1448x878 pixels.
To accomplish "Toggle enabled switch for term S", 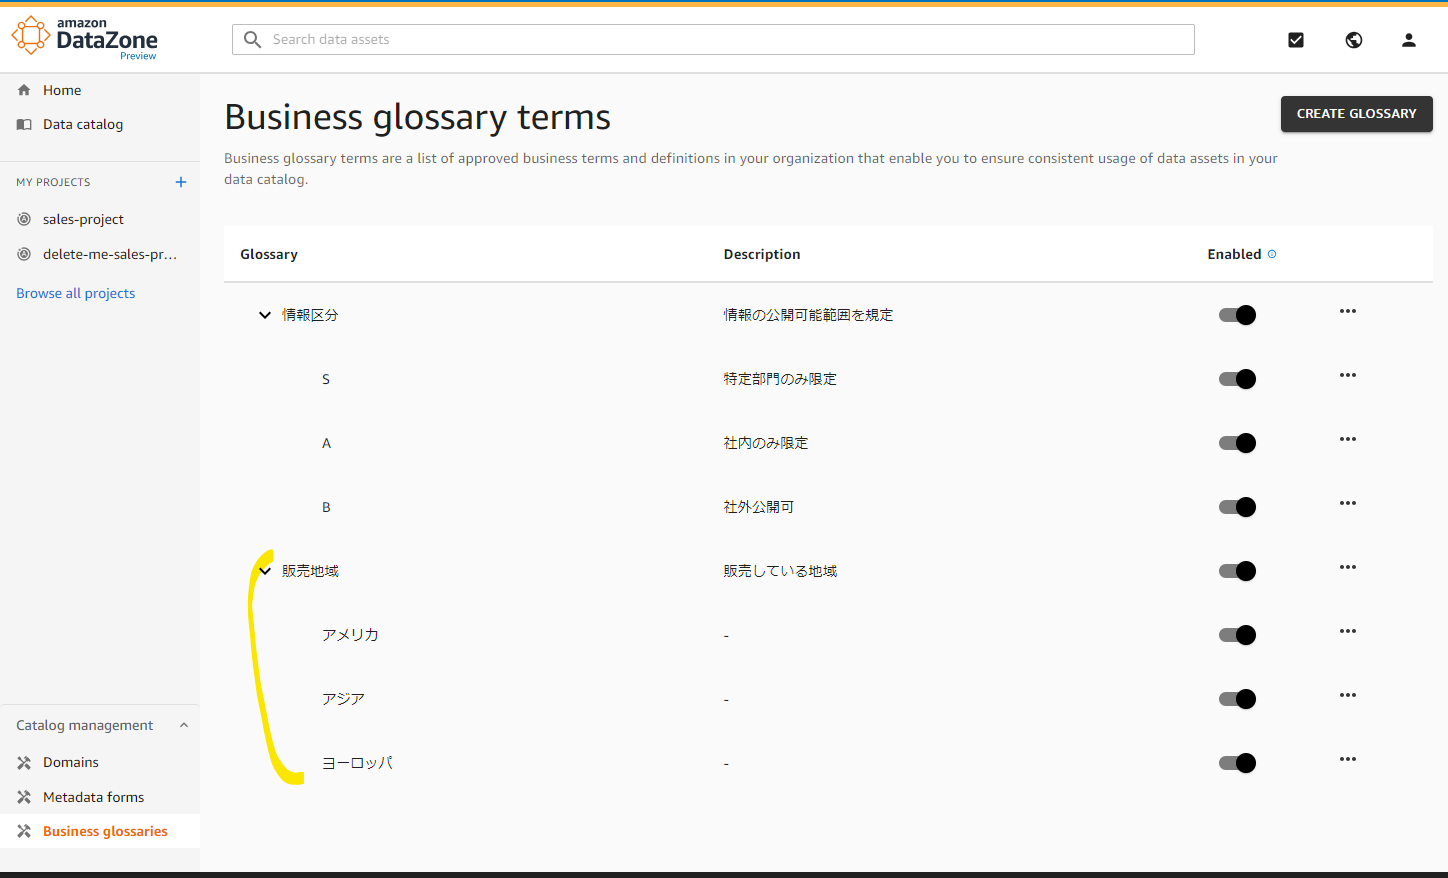I will tap(1237, 379).
